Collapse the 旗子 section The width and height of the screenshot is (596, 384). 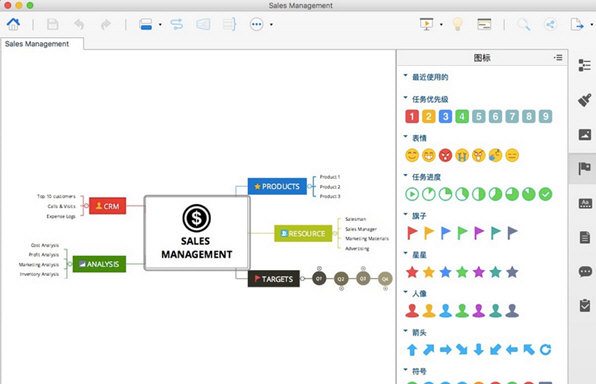(405, 214)
